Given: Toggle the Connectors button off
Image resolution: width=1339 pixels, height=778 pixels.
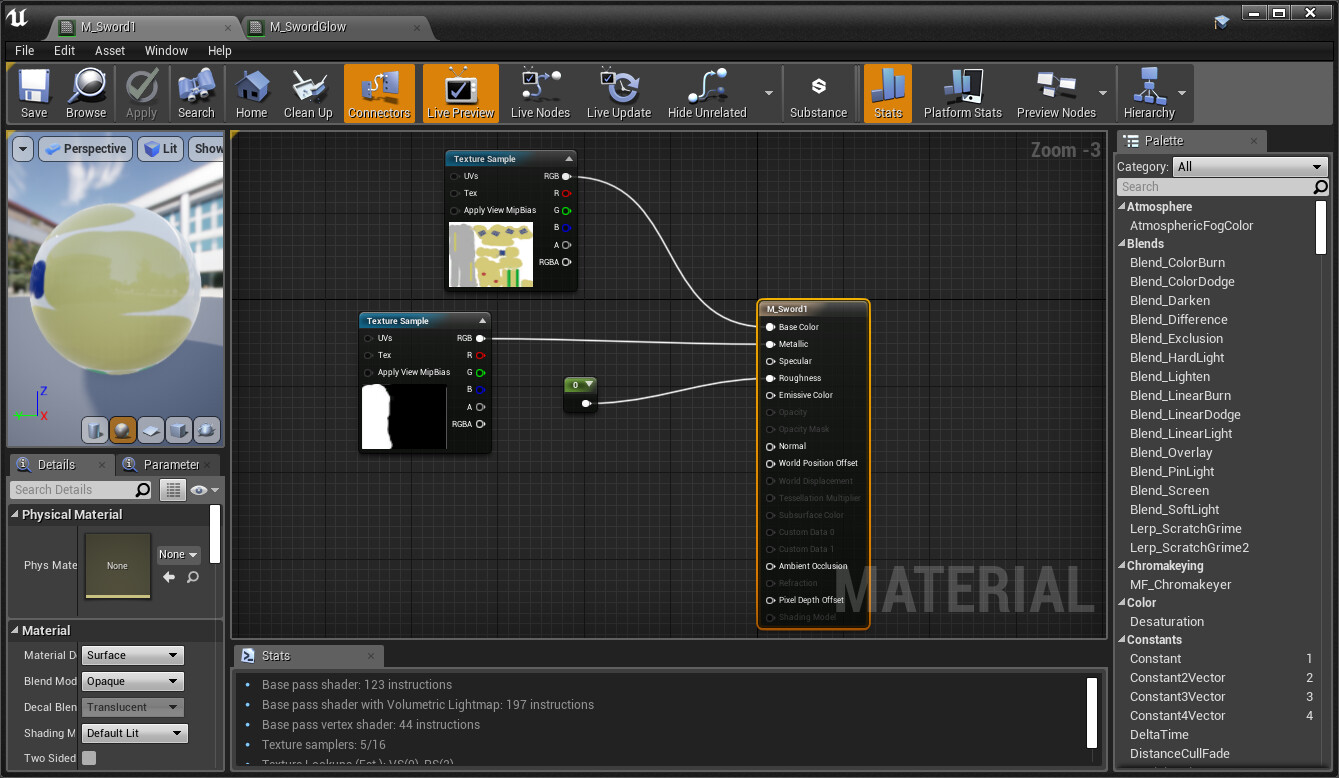Looking at the screenshot, I should (x=379, y=94).
